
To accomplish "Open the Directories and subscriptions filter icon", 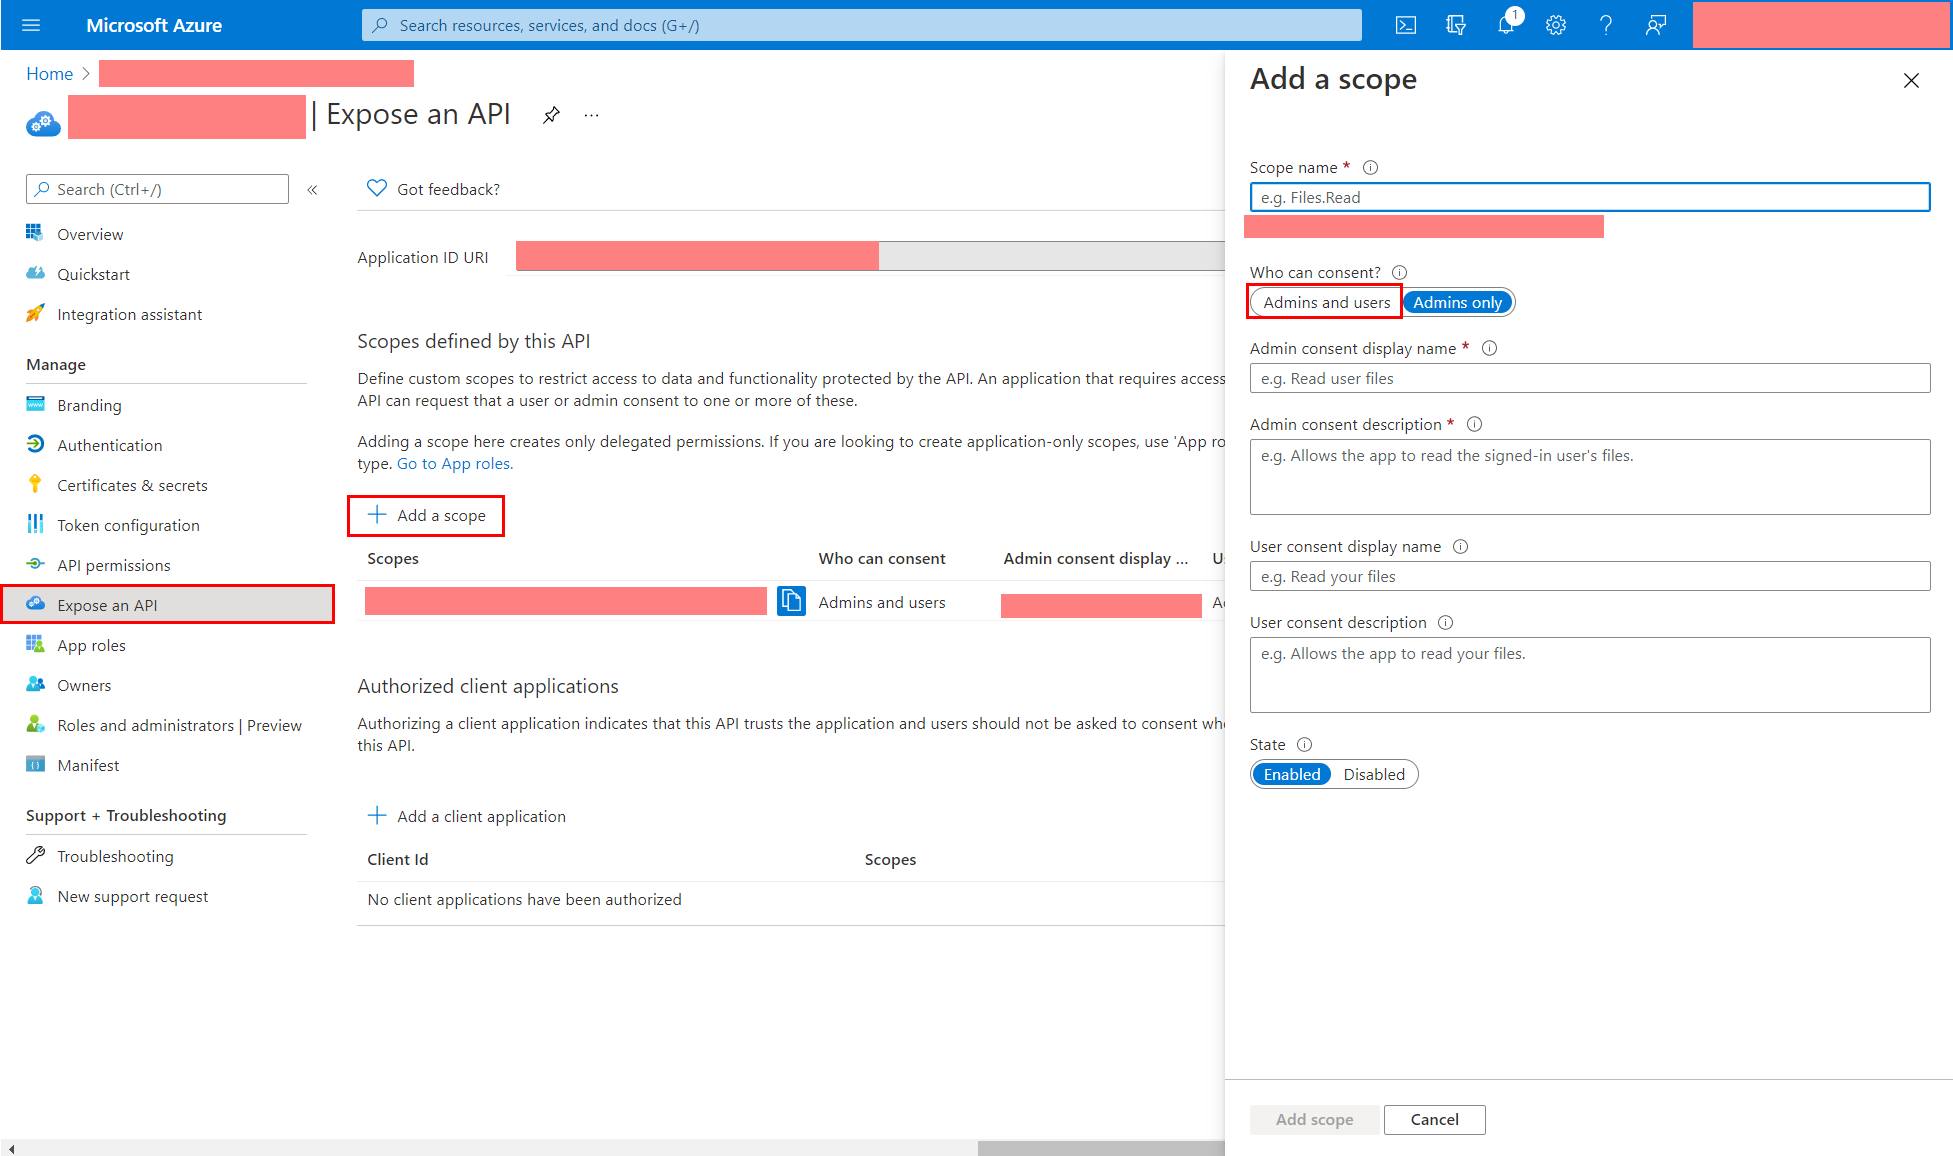I will (1455, 25).
